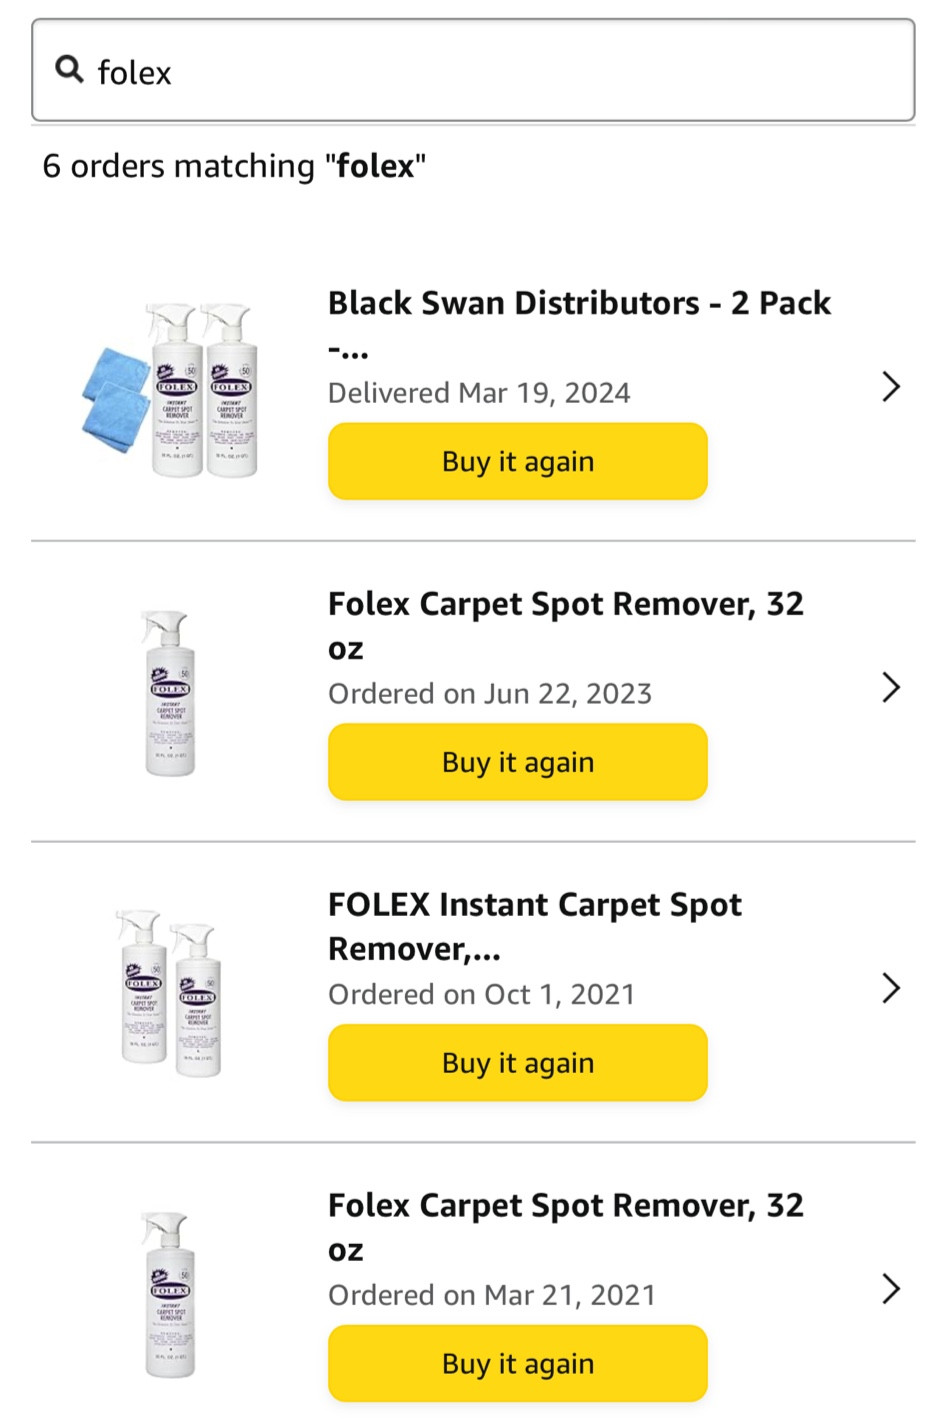Click the magnifying glass search icon

point(69,70)
